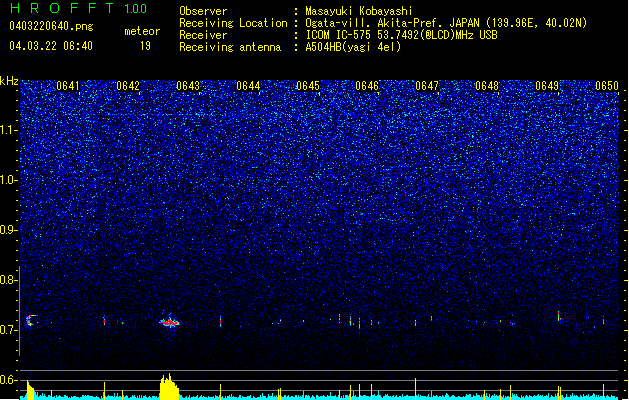Click the 0642 time marker
Image resolution: width=629 pixels, height=400 pixels.
click(x=128, y=86)
